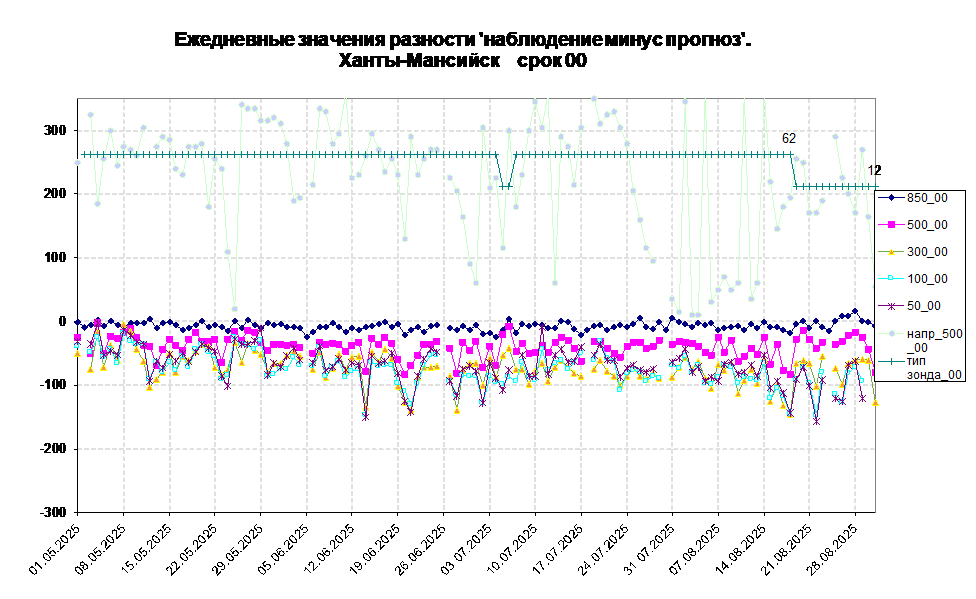Click the cut-off data label at the right edge
Image resolution: width=976 pixels, height=599 pixels.
pos(871,171)
